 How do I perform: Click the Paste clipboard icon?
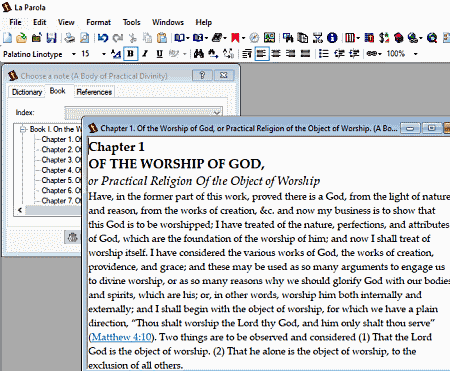click(162, 38)
